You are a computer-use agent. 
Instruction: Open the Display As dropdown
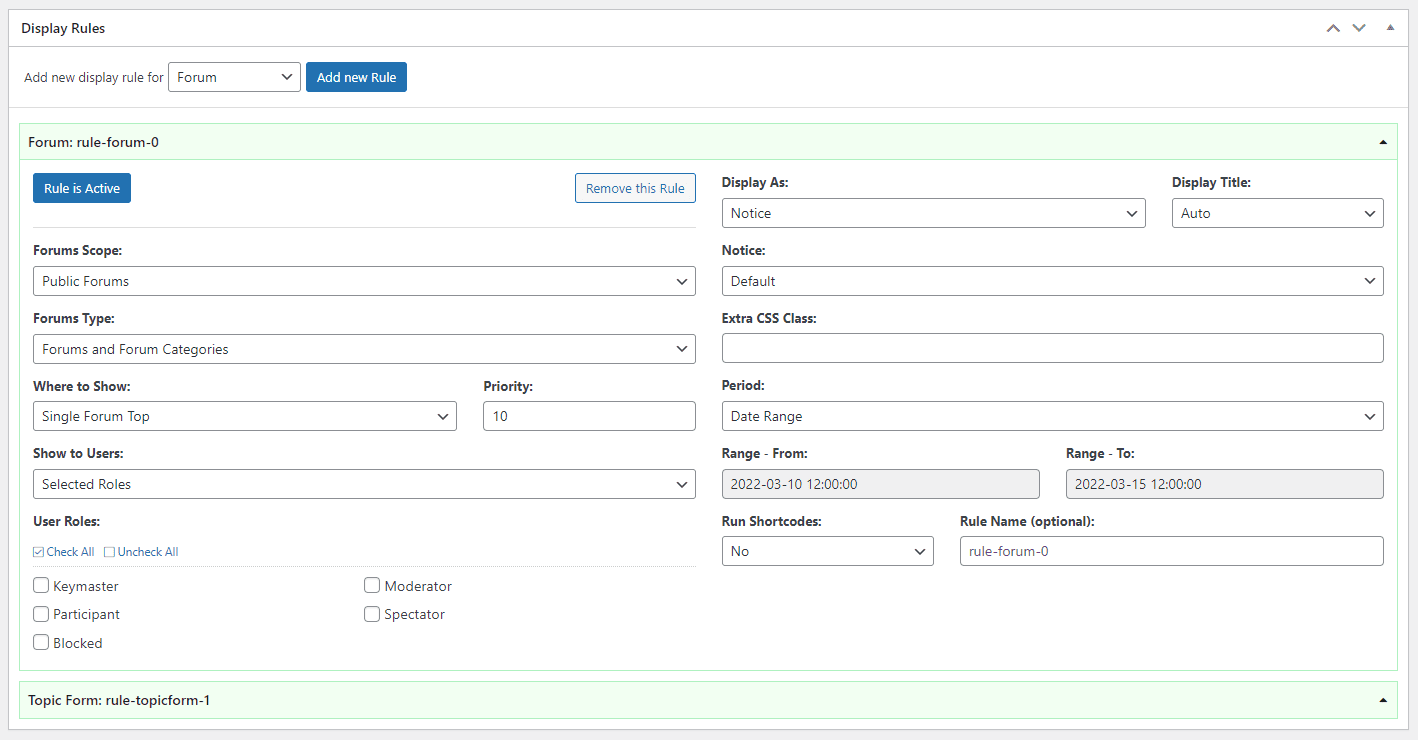(934, 213)
